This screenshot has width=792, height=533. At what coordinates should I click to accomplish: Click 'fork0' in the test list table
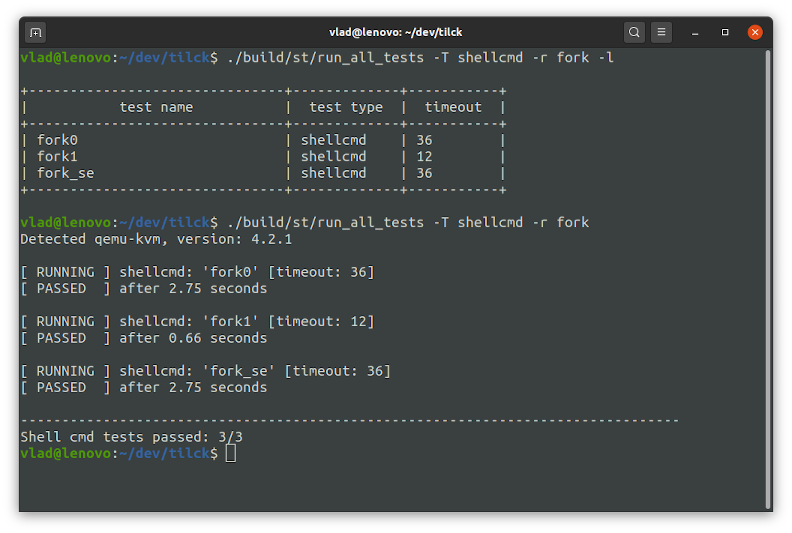57,140
